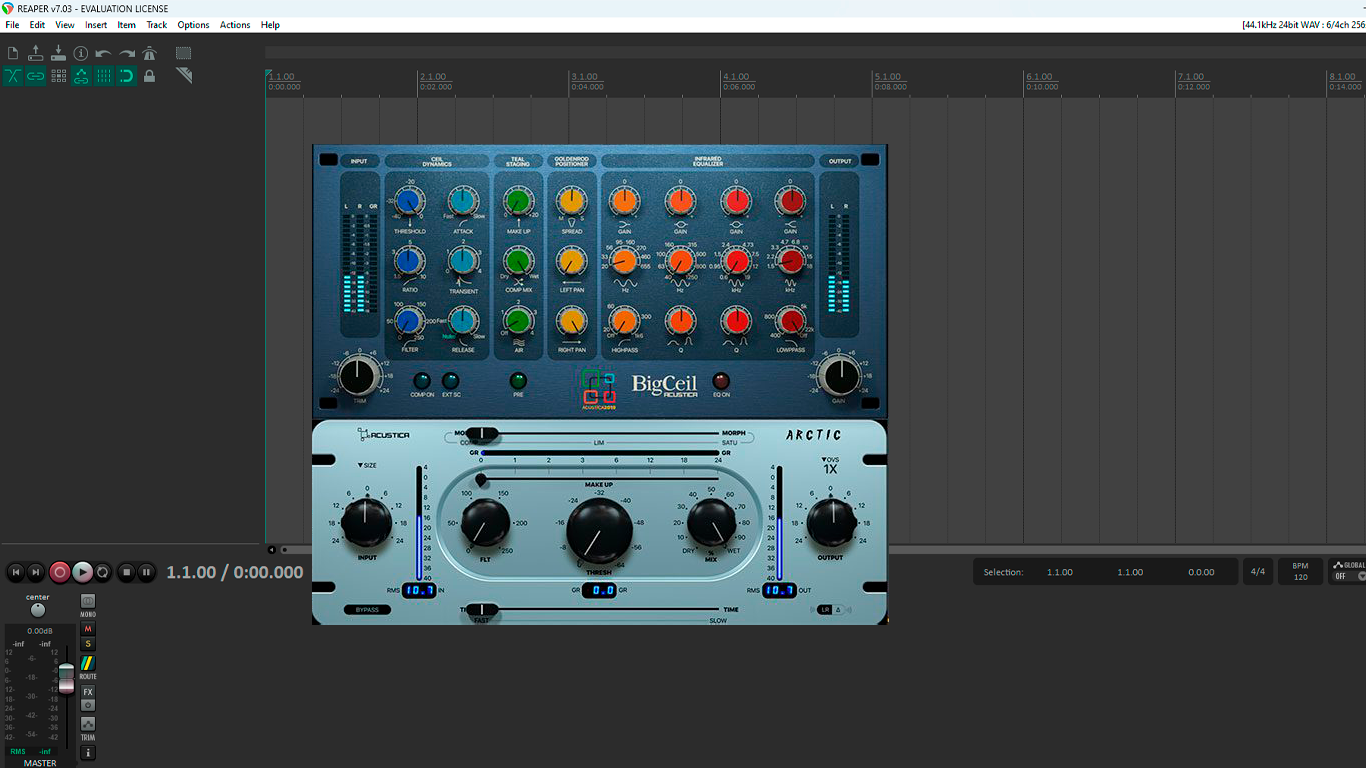Viewport: 1366px width, 768px height.
Task: Toggle master FX bypass power icon
Action: click(x=88, y=705)
